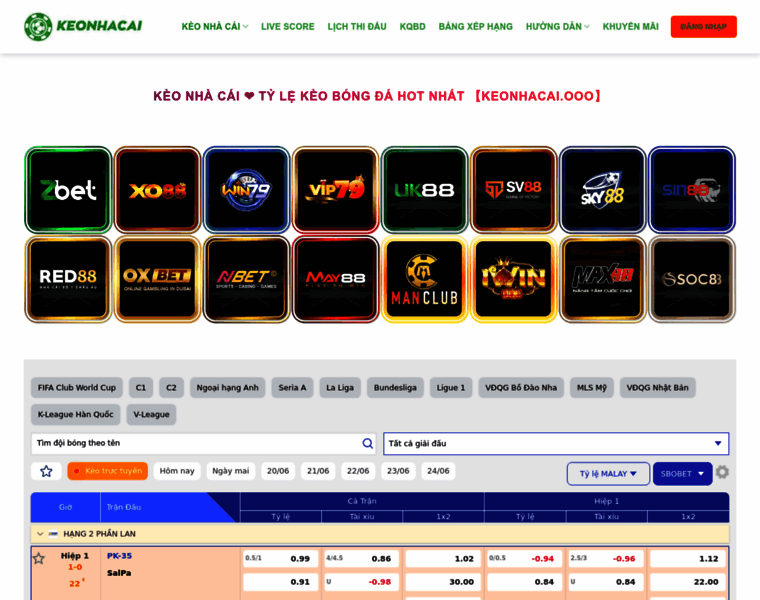The image size is (760, 600).
Task: Open the MAY88 bookmaker tile
Action: point(335,279)
